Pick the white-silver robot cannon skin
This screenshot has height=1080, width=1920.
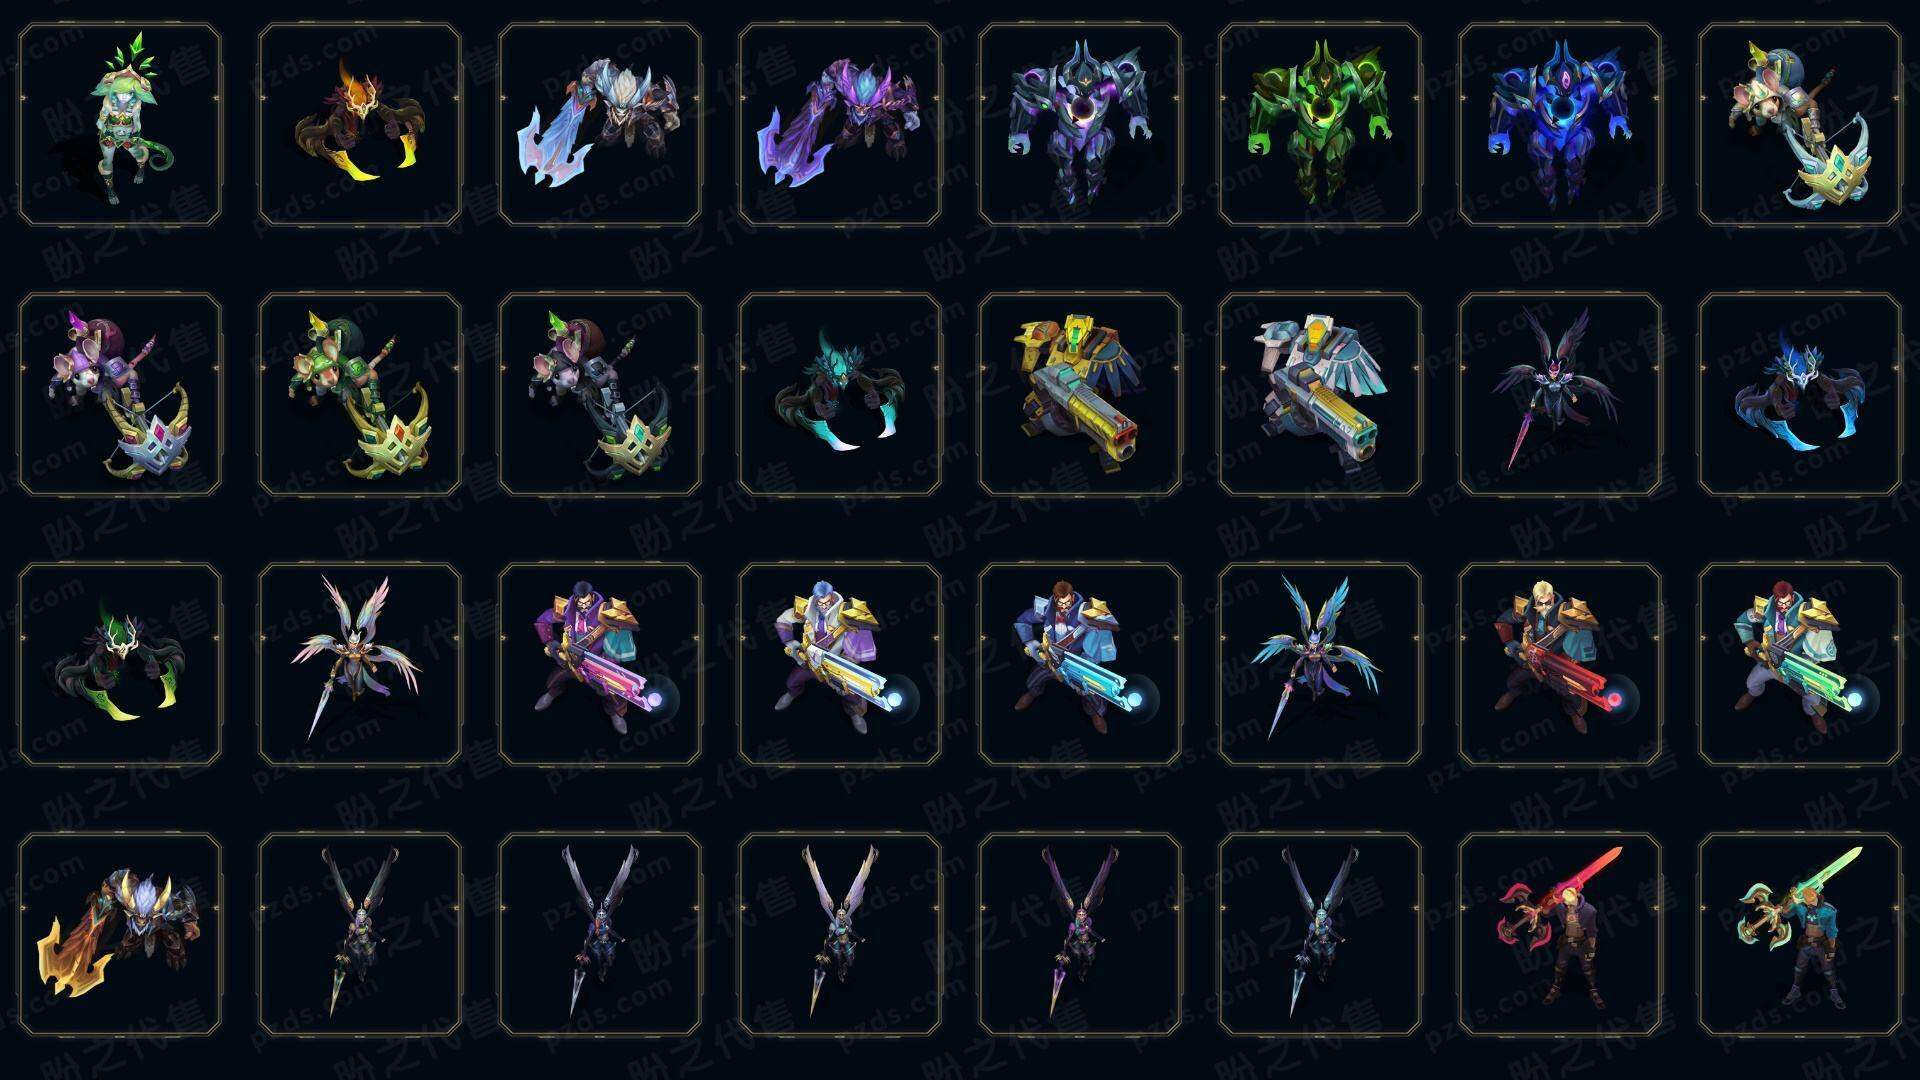[x=1320, y=394]
